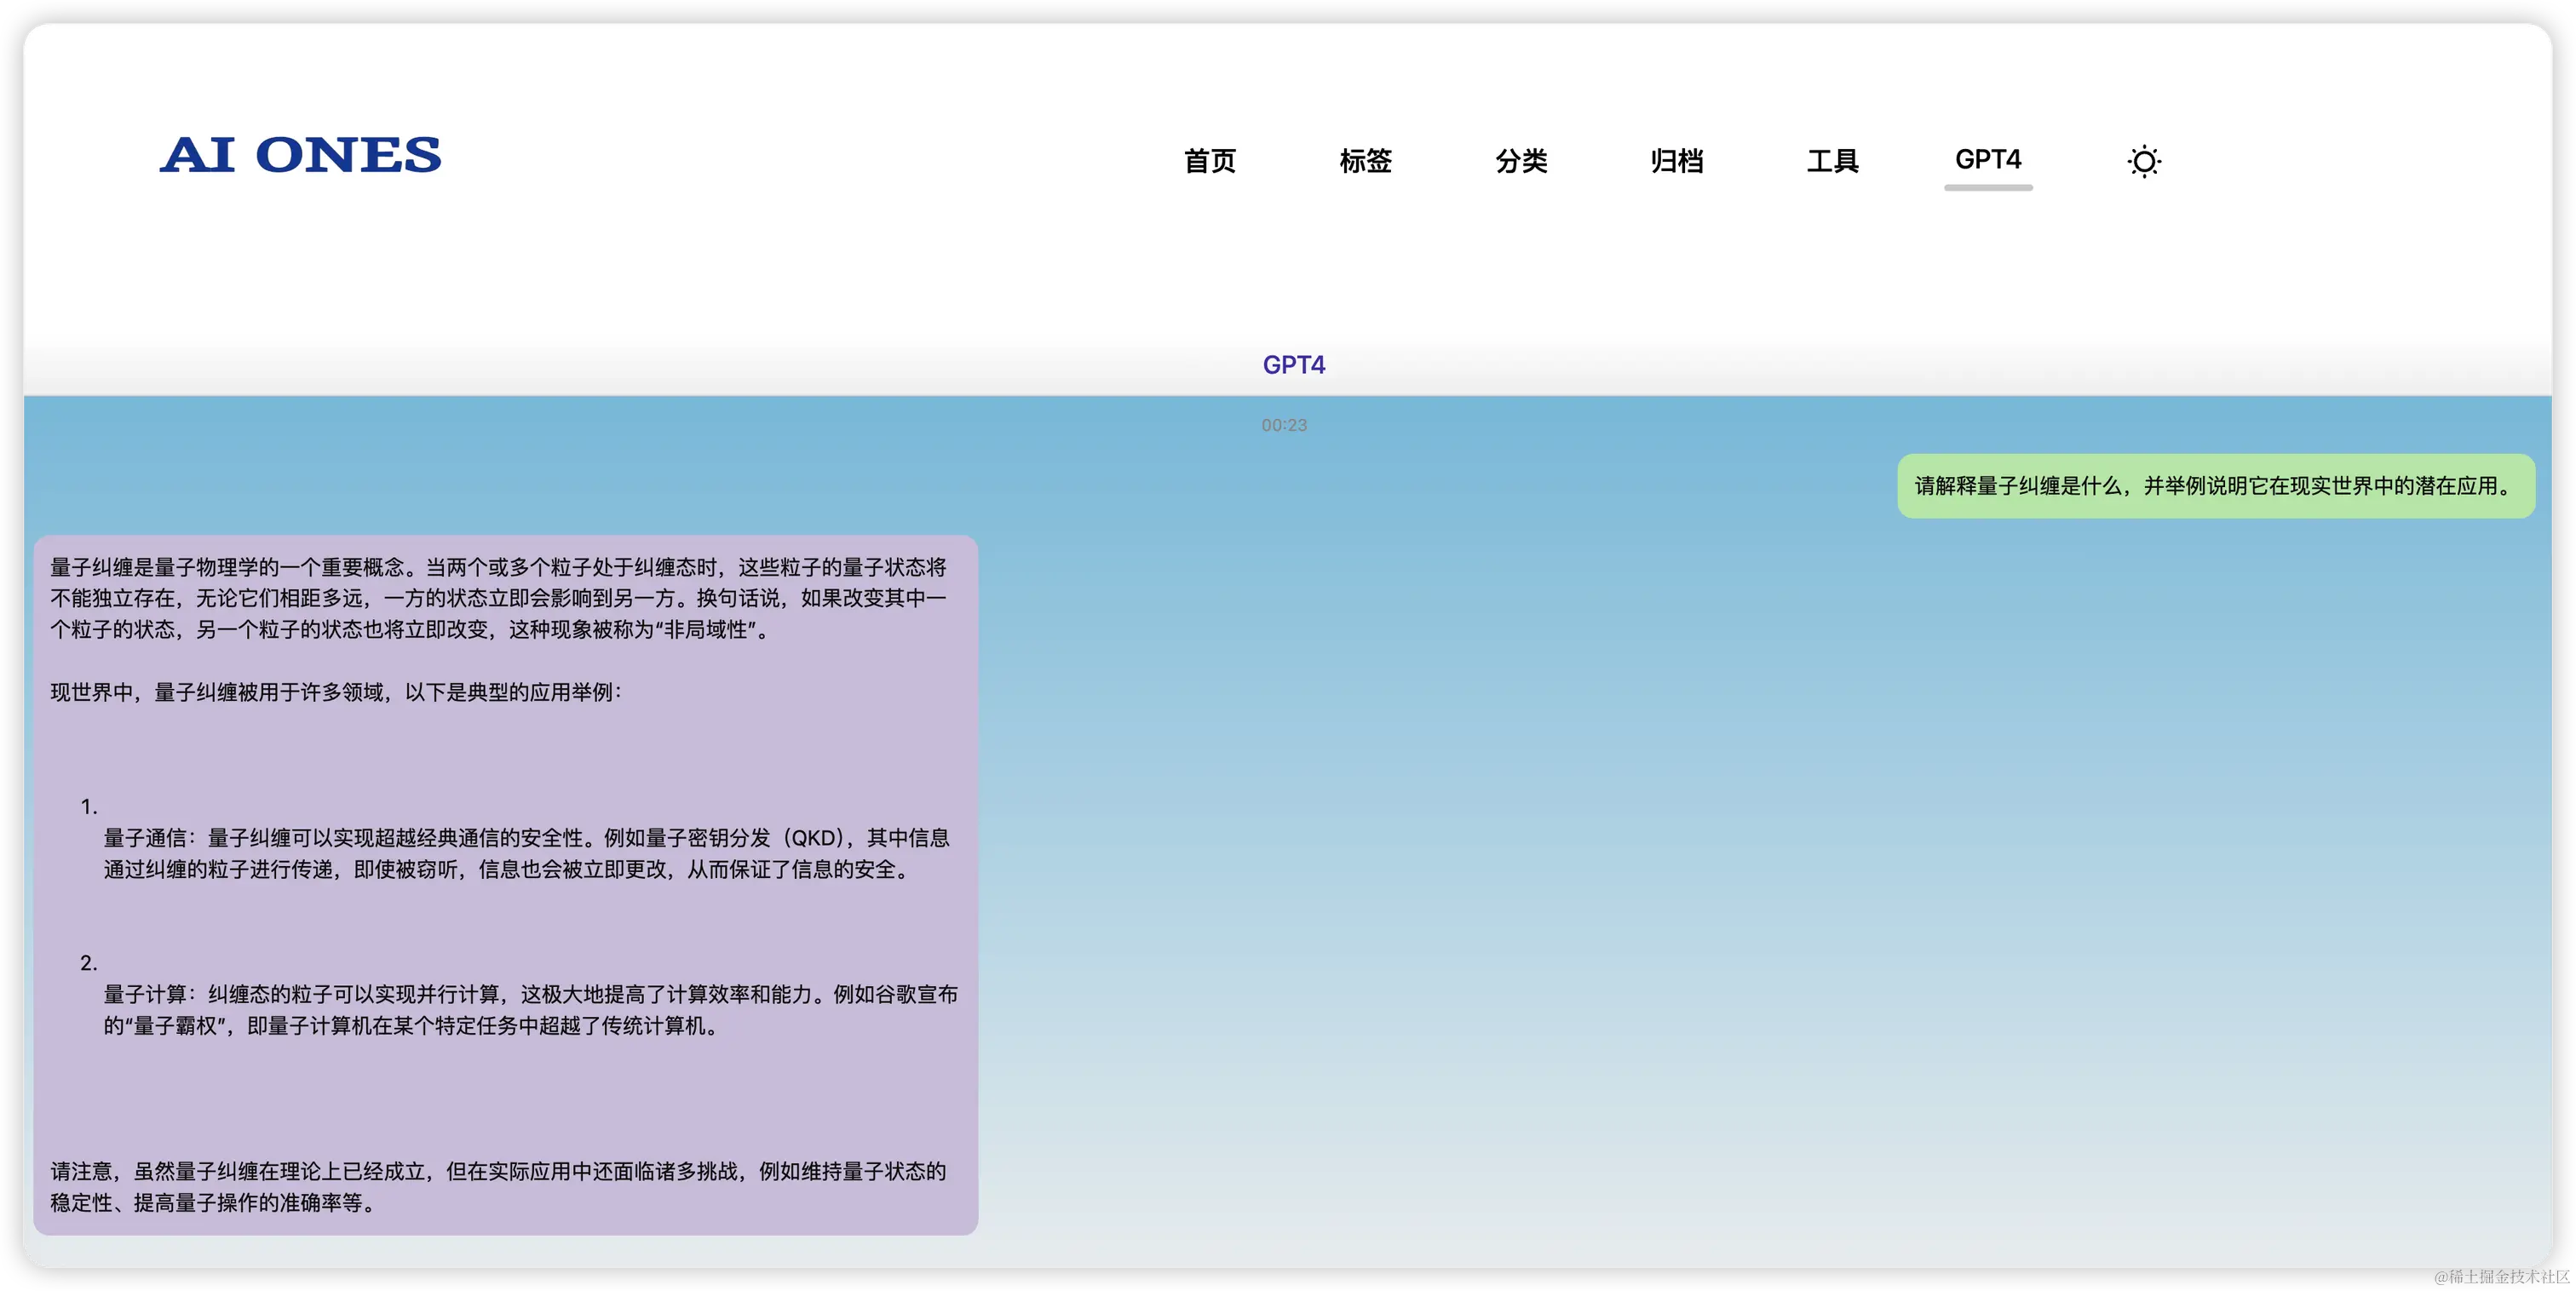Select the 归档 nav item
This screenshot has height=1291, width=2576.
tap(1676, 161)
